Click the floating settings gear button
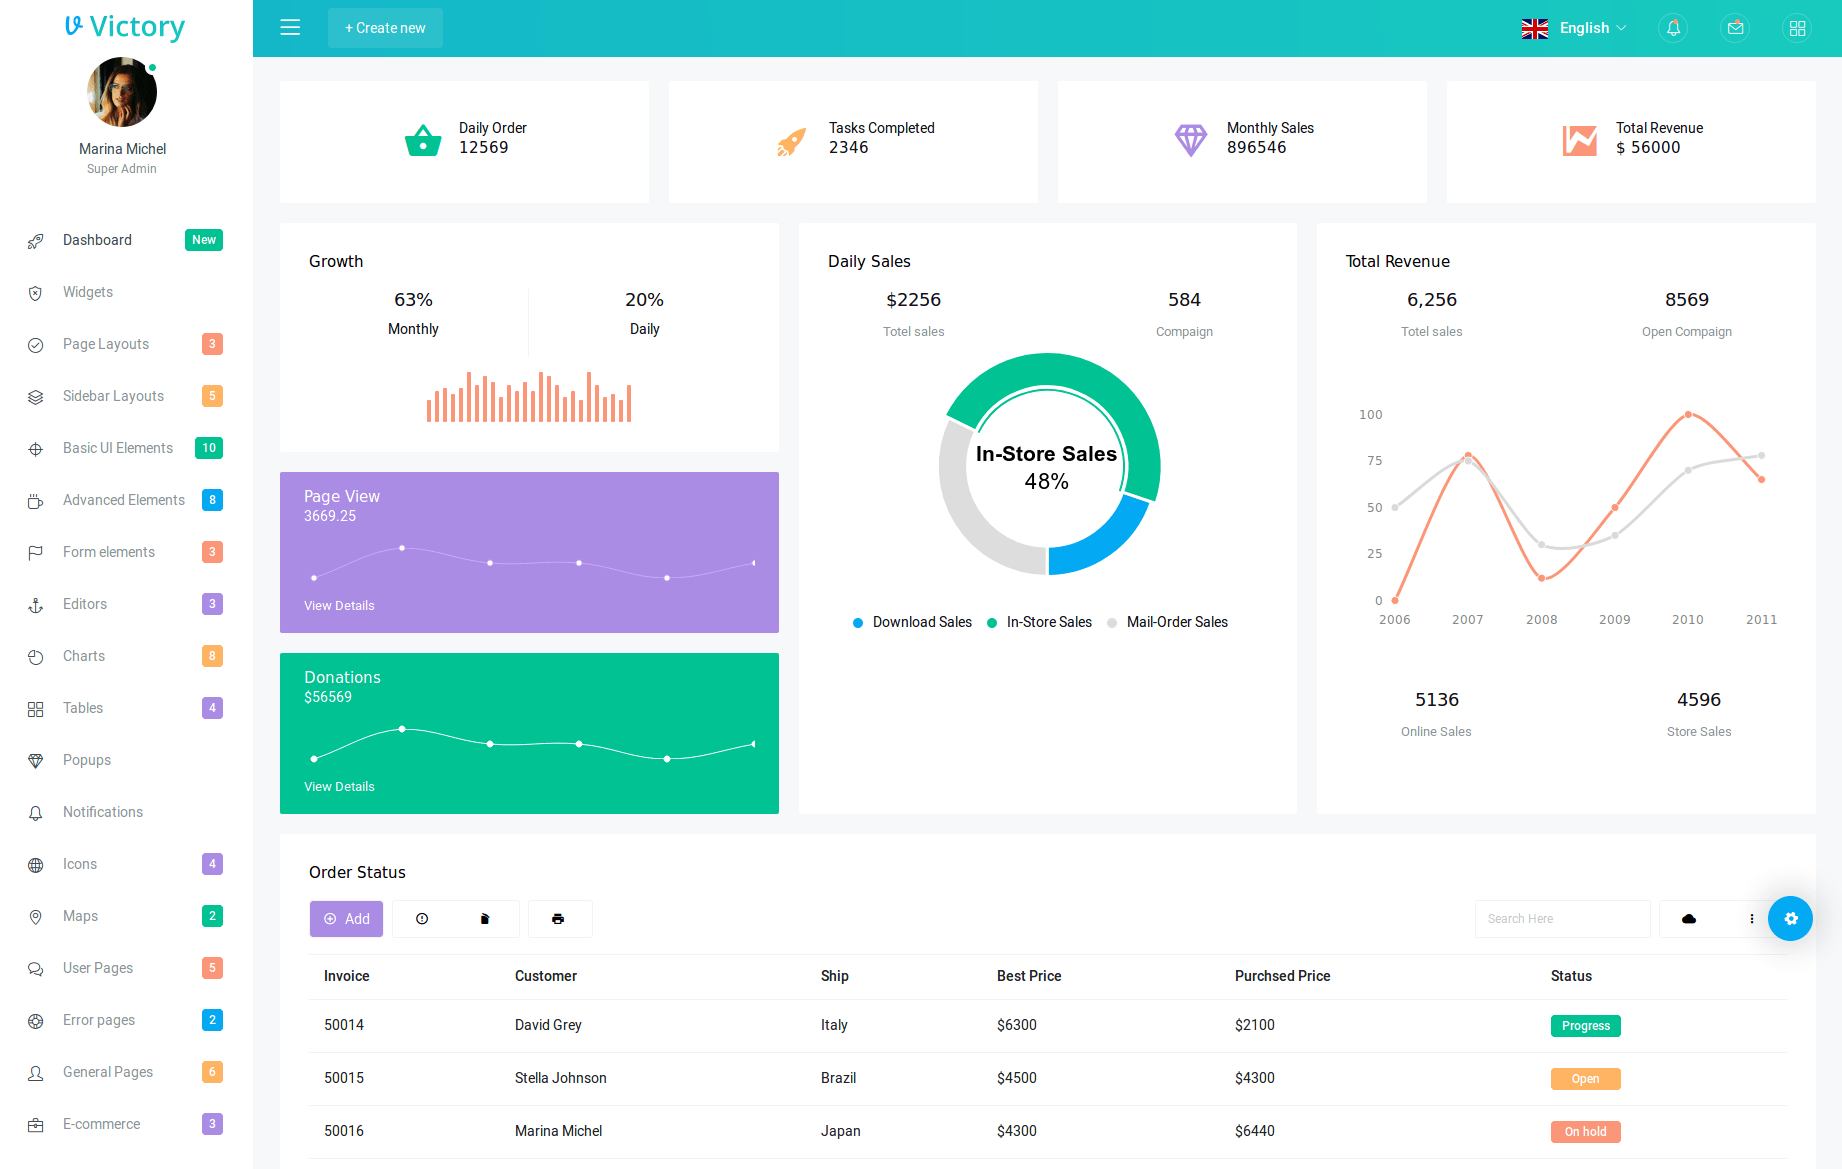 coord(1790,918)
